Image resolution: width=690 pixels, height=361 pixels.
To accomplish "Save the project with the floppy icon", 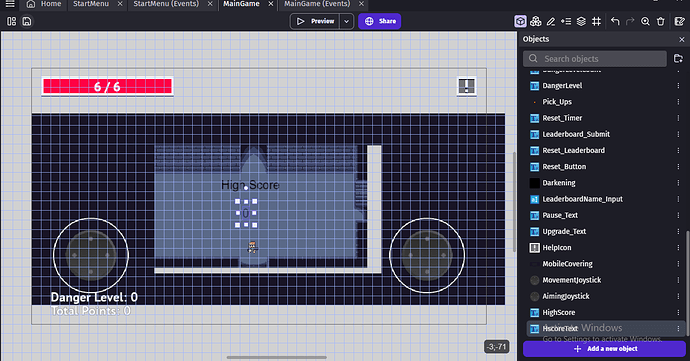I will point(27,21).
